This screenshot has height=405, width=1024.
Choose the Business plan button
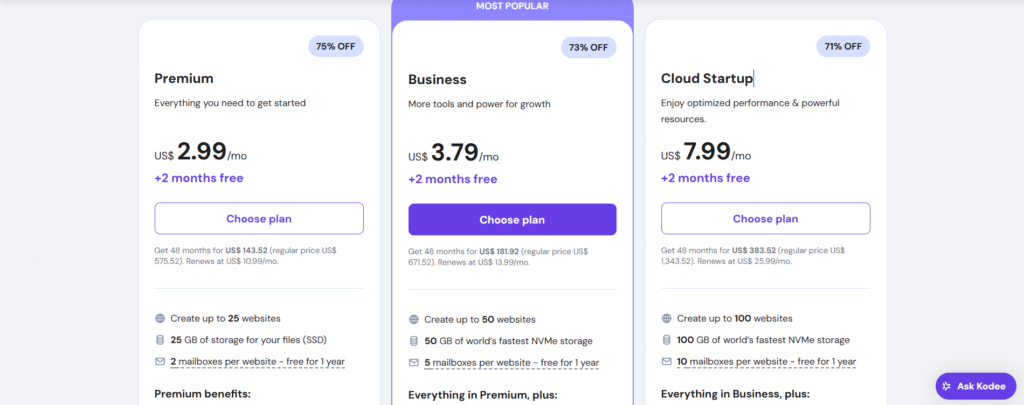512,219
